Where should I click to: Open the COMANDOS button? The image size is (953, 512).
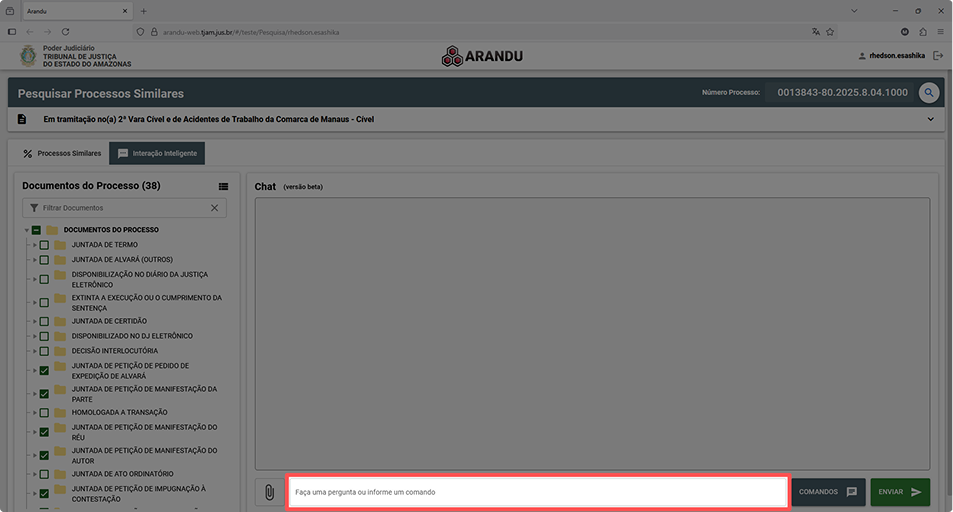coord(828,492)
